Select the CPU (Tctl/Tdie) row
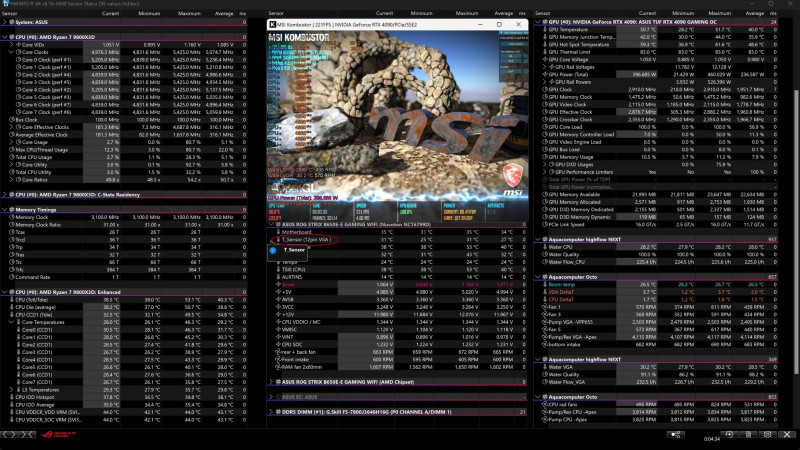This screenshot has width=800, height=450. coord(123,300)
